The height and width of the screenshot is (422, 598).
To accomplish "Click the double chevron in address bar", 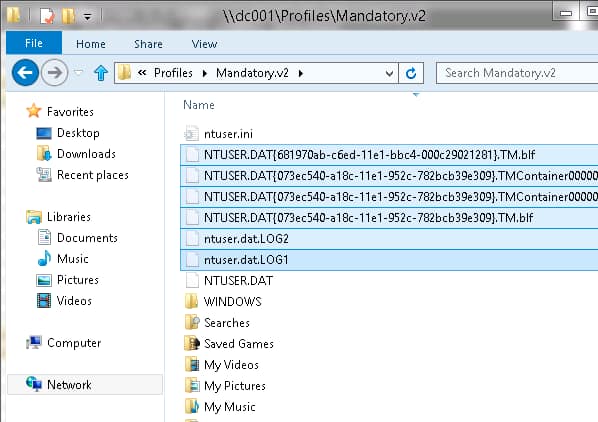I will pyautogui.click(x=142, y=73).
